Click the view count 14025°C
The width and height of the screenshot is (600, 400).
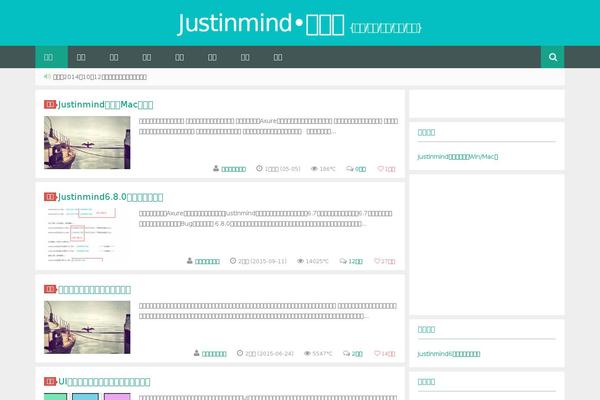pyautogui.click(x=317, y=261)
